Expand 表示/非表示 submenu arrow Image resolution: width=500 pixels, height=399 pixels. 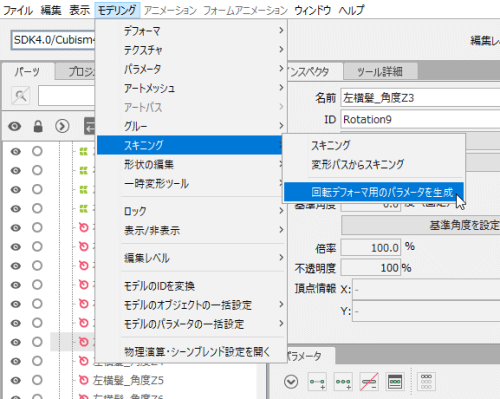point(281,230)
